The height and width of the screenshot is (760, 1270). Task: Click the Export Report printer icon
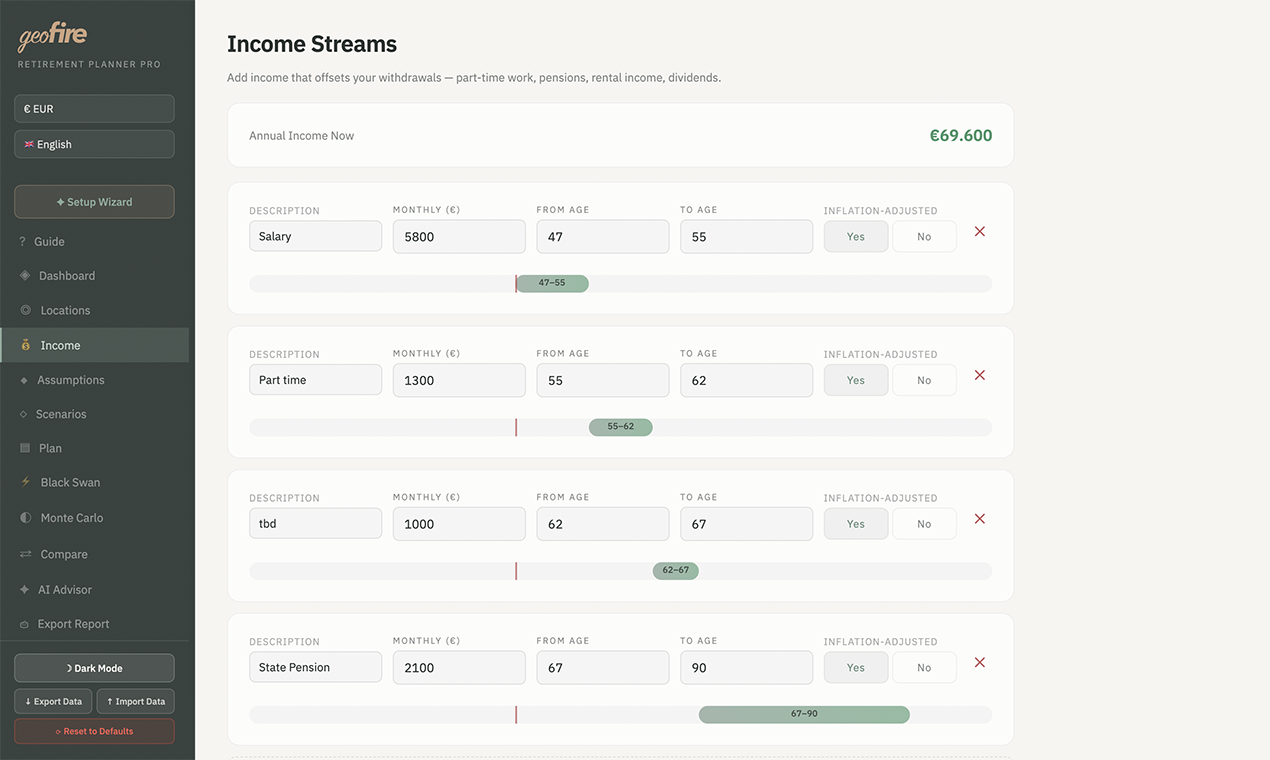25,624
